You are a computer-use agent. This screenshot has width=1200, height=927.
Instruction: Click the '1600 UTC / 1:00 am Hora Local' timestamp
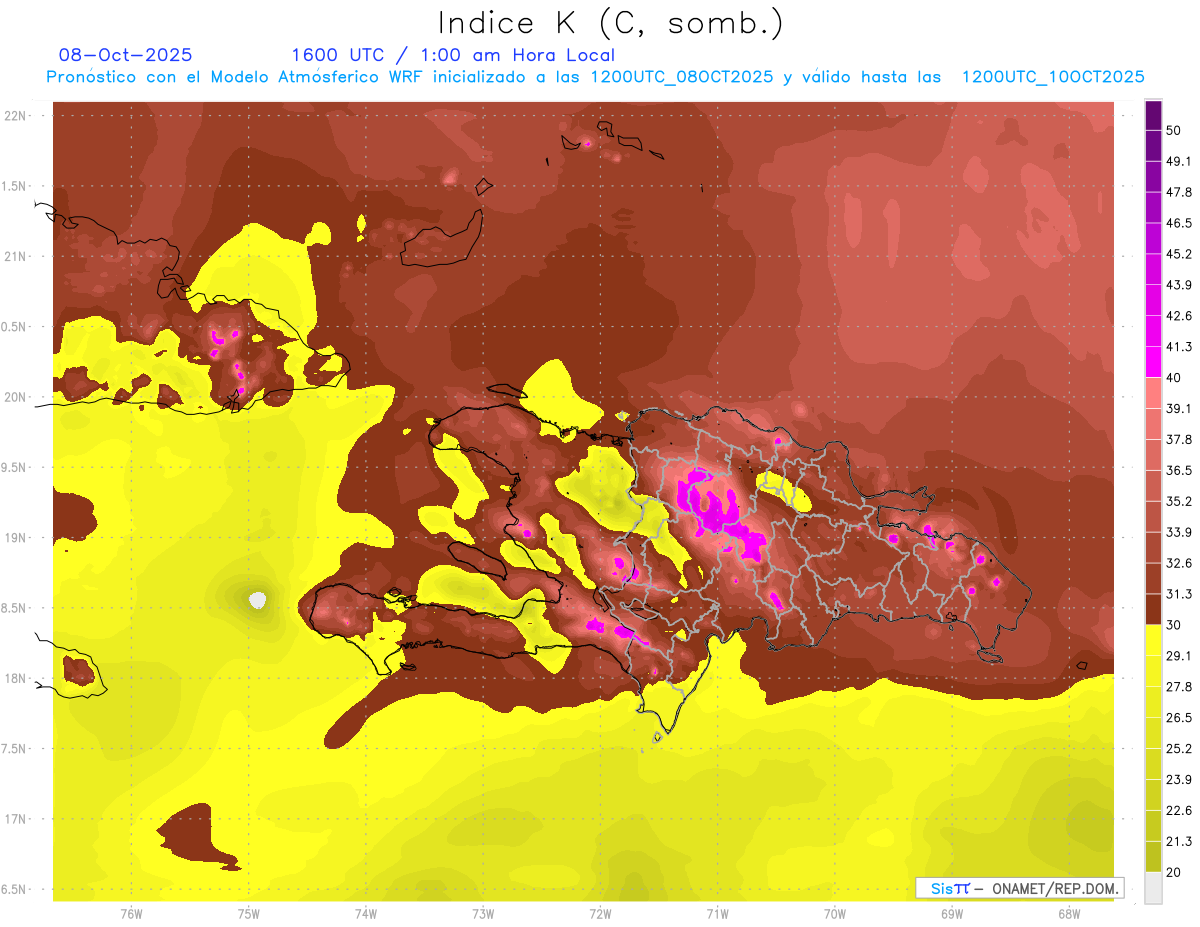point(453,55)
